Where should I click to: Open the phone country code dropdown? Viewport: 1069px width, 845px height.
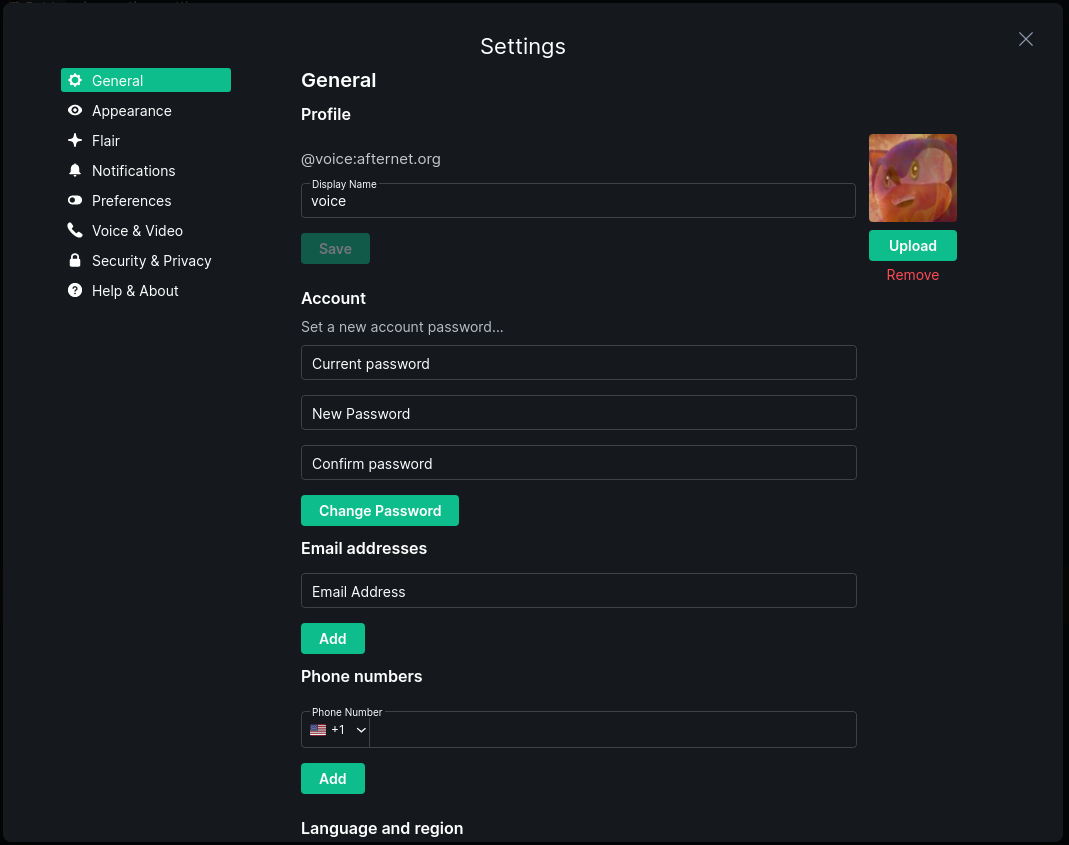[361, 730]
